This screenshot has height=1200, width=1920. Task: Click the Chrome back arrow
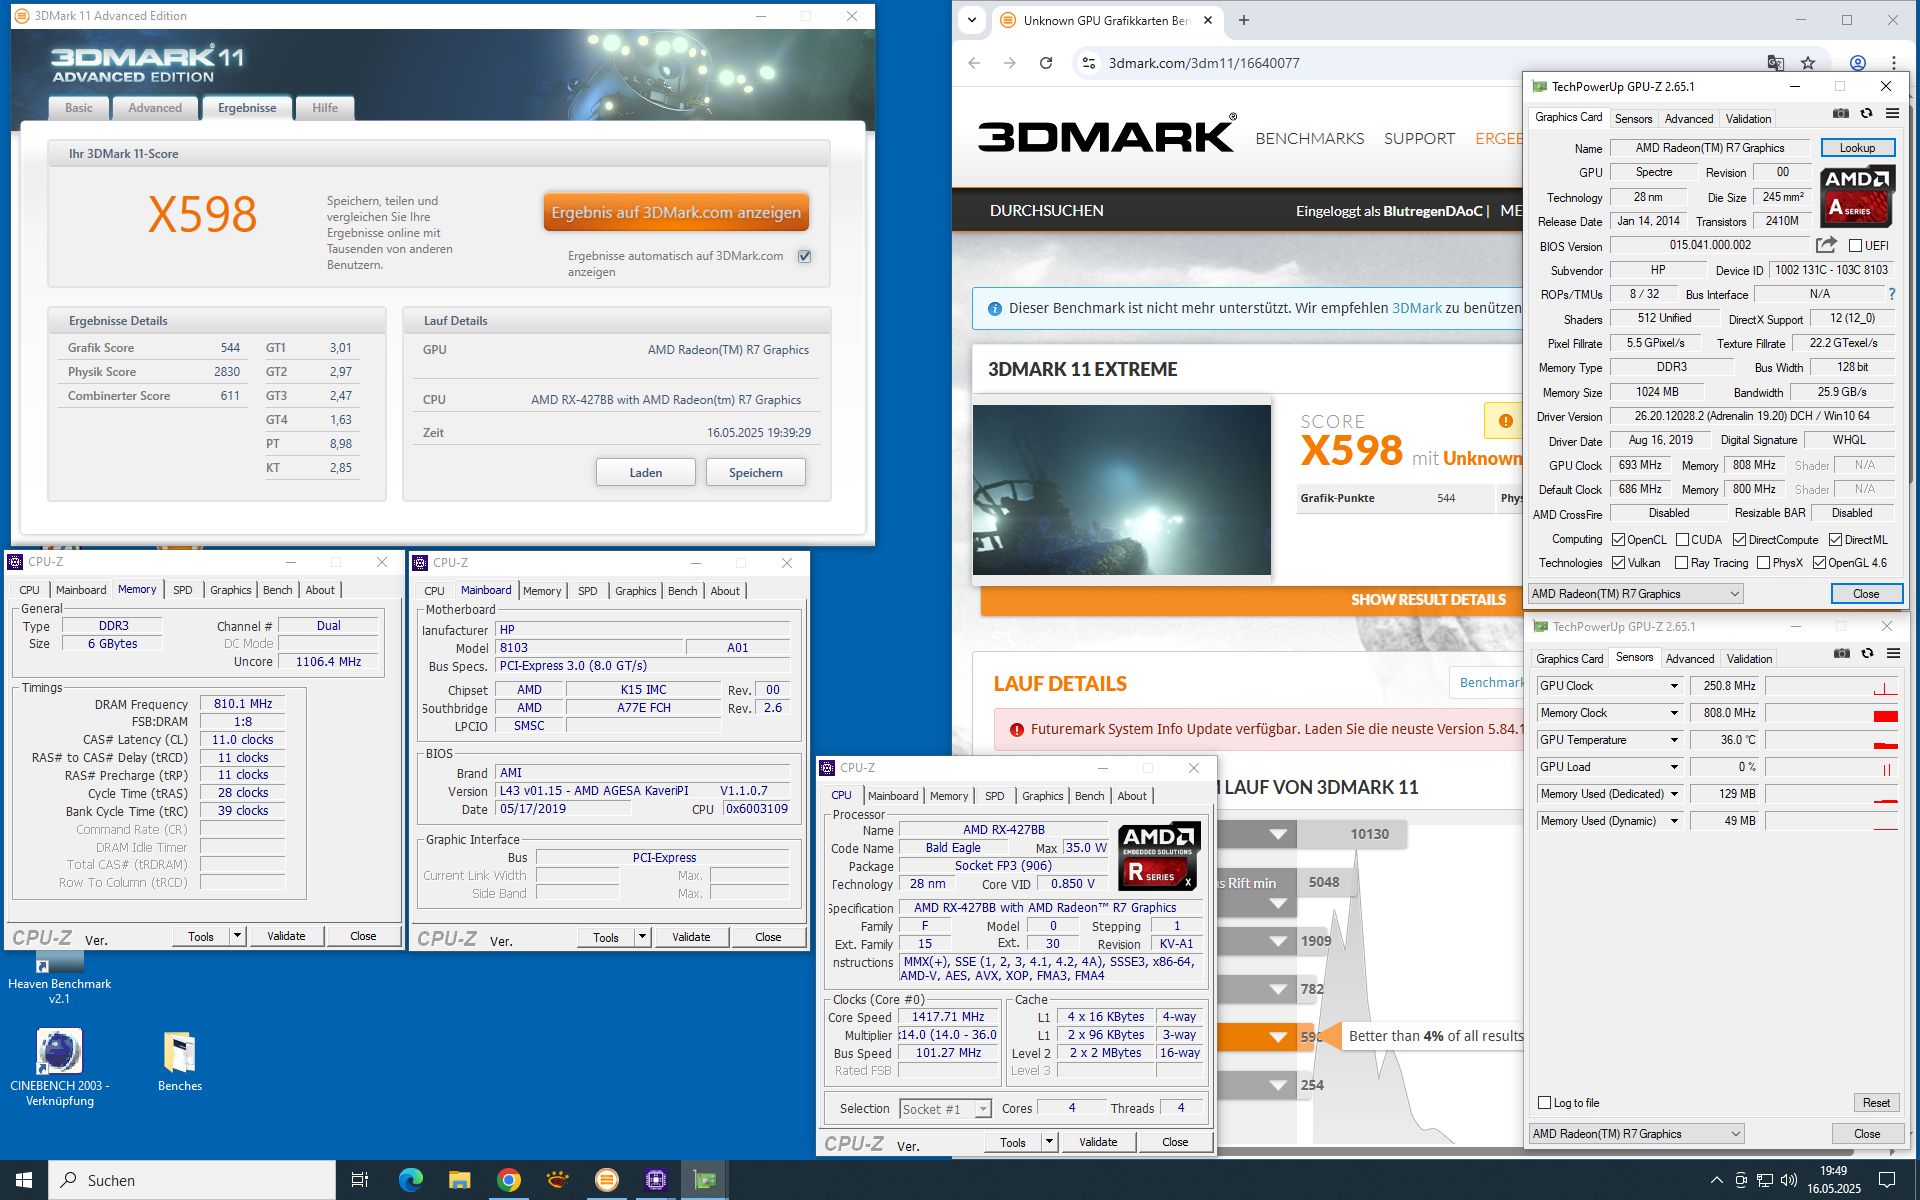[x=974, y=63]
